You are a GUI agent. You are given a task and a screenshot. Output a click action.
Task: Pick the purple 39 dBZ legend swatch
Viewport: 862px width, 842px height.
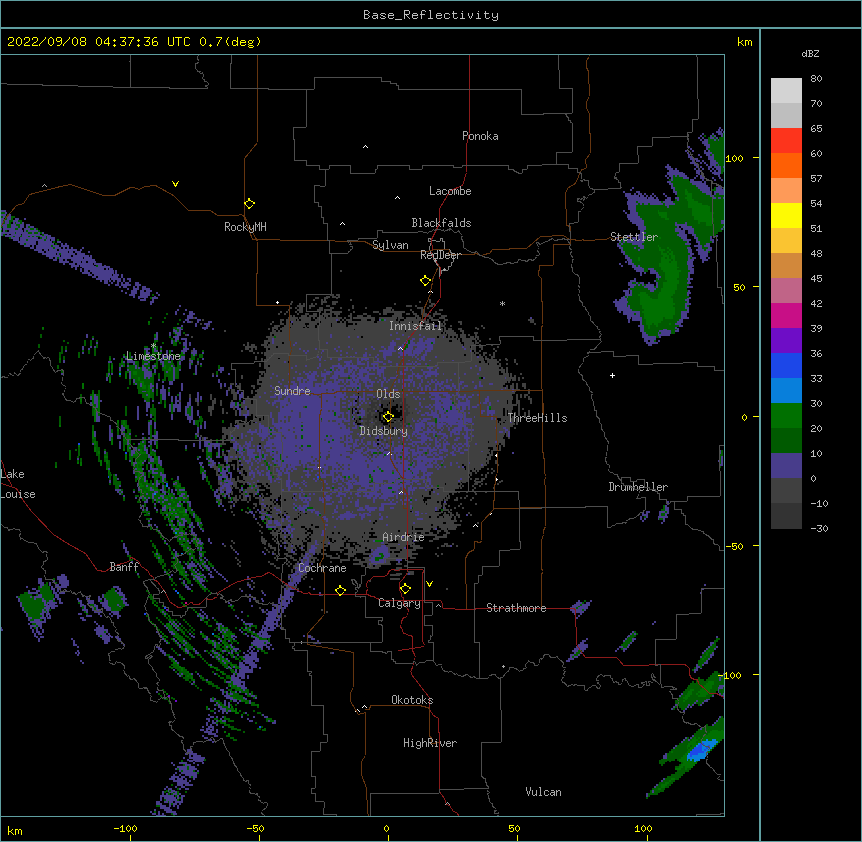(786, 340)
